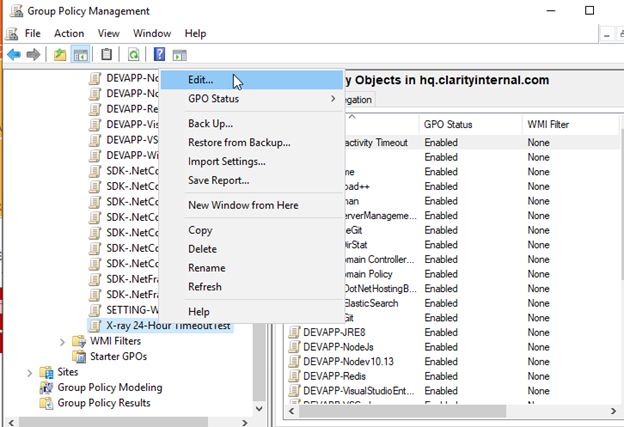Select Starter GPOs tree item

119,357
